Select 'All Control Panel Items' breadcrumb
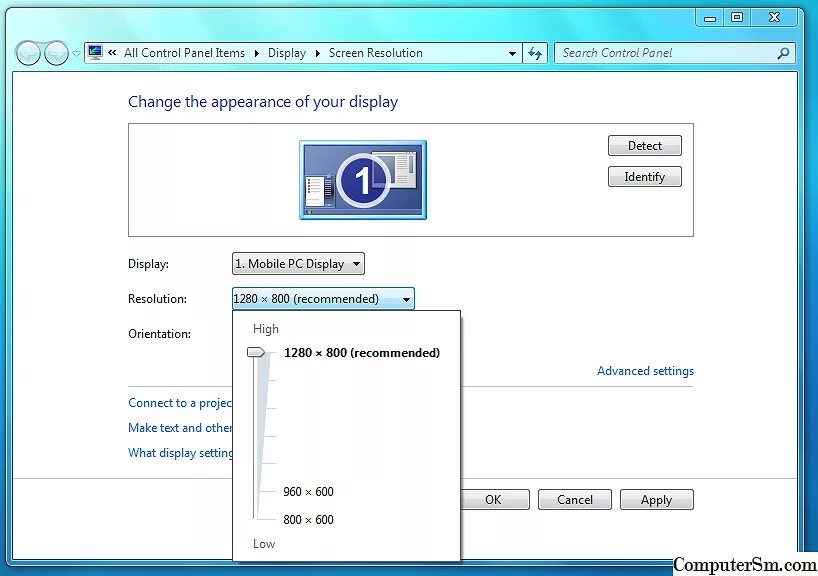Screen dimensions: 818x576 point(184,53)
